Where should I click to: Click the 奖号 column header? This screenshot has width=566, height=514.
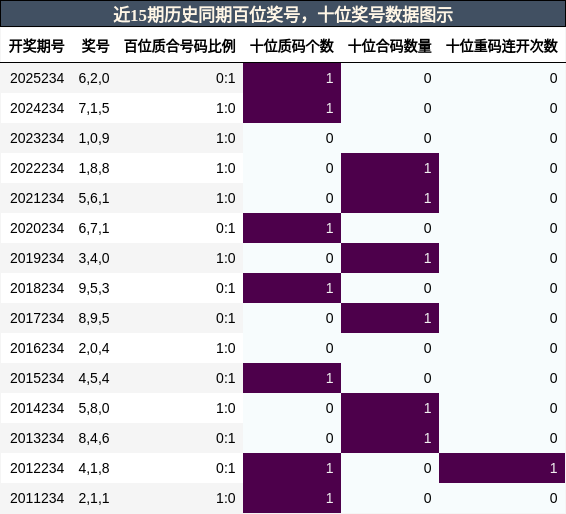95,46
